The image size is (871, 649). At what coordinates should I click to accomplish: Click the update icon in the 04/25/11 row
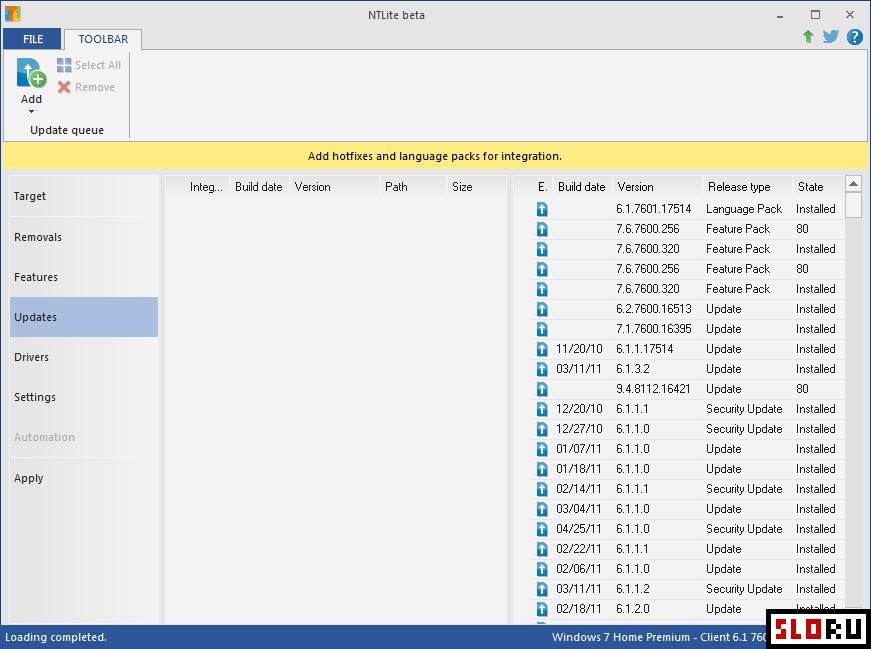(x=542, y=529)
